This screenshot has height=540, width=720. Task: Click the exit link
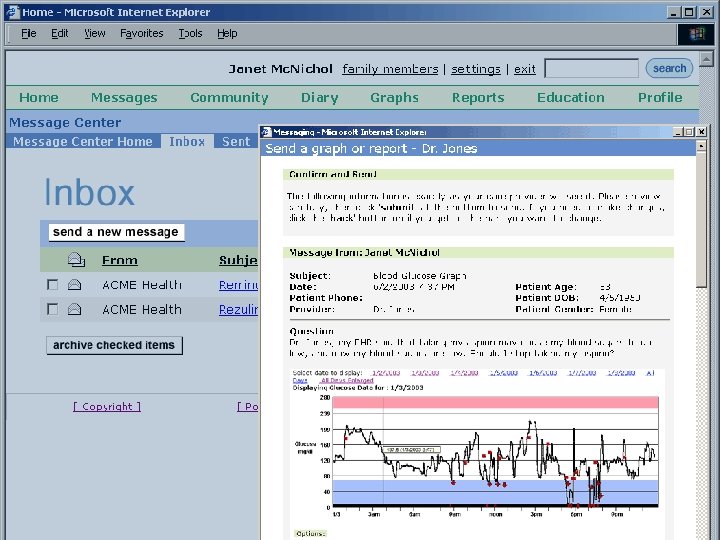click(x=525, y=69)
